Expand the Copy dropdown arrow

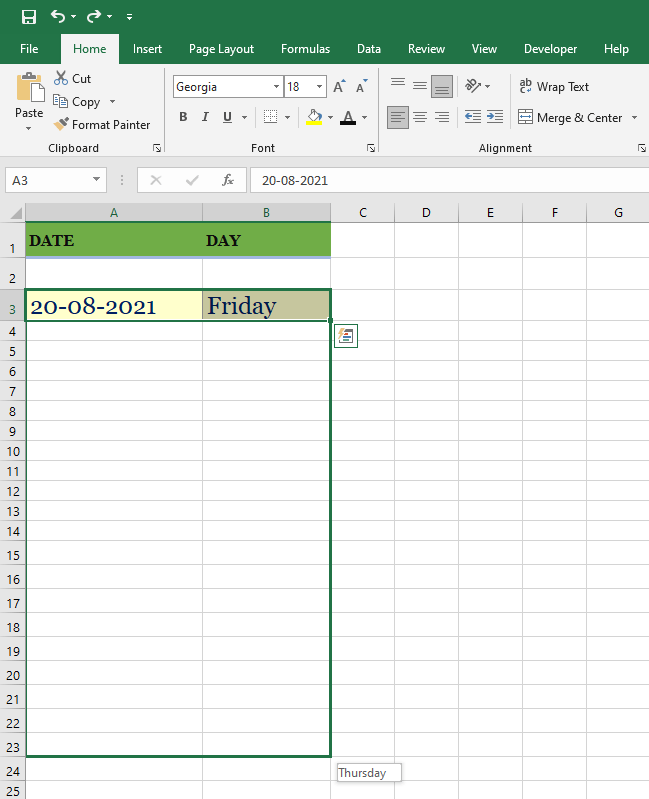tap(112, 102)
